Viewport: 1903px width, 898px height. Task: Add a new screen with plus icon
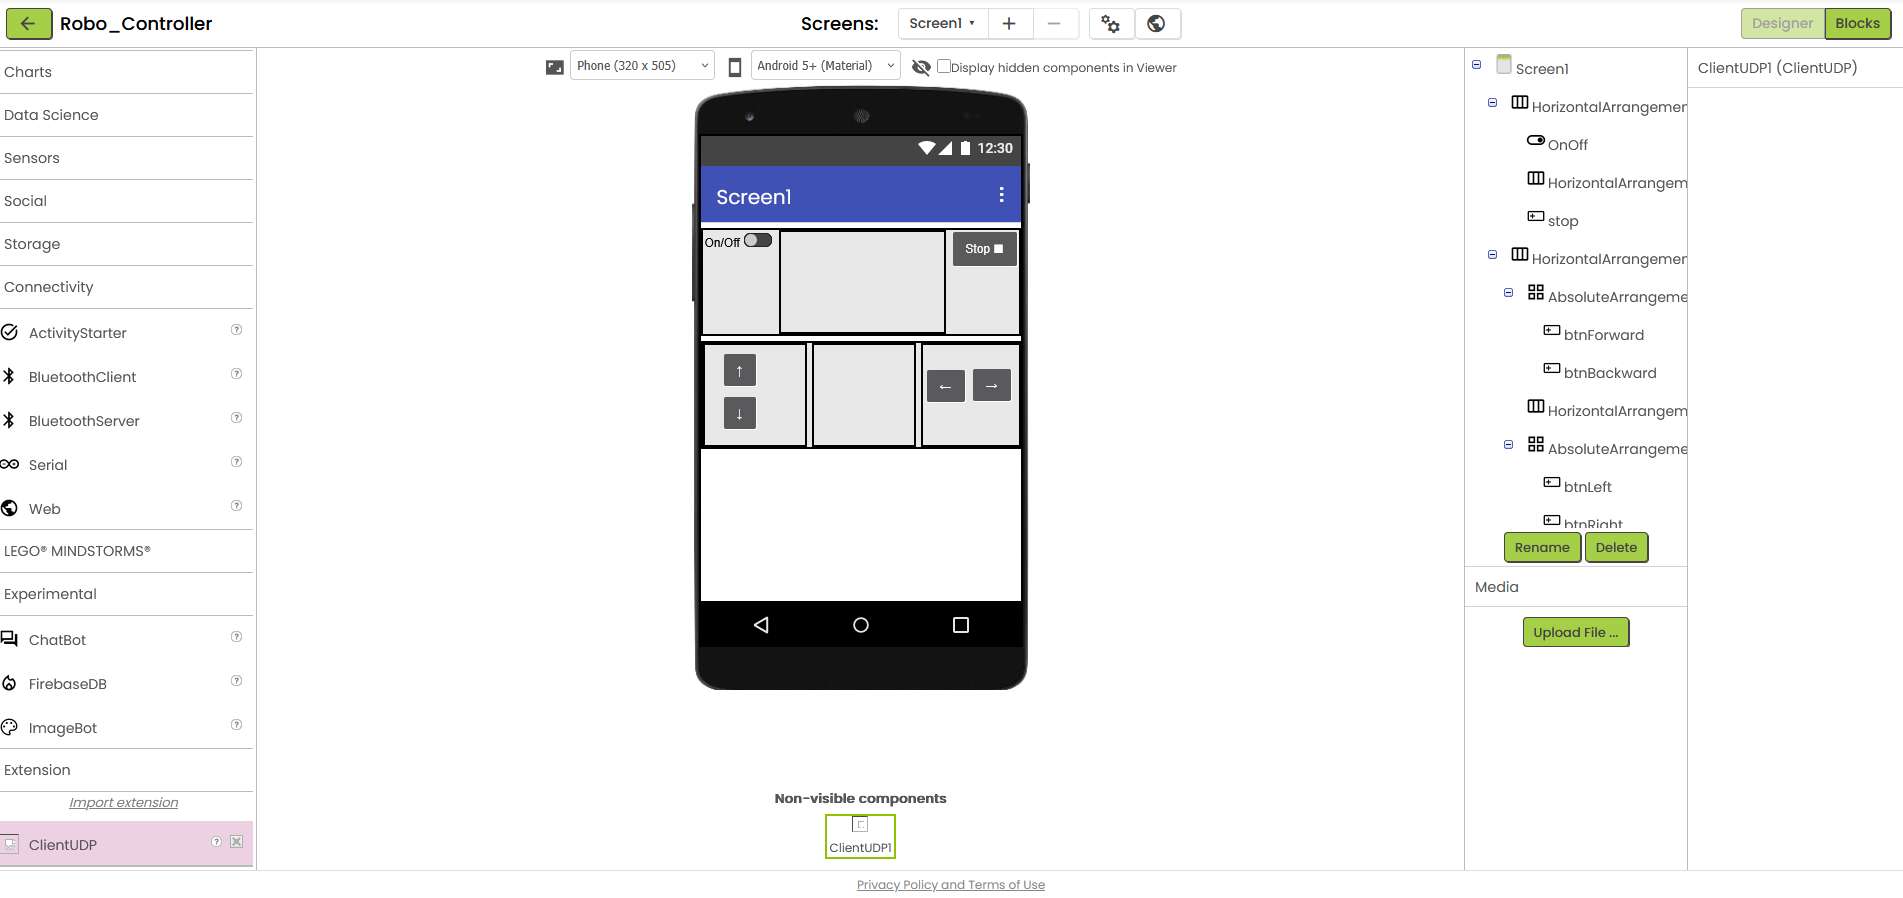1009,23
